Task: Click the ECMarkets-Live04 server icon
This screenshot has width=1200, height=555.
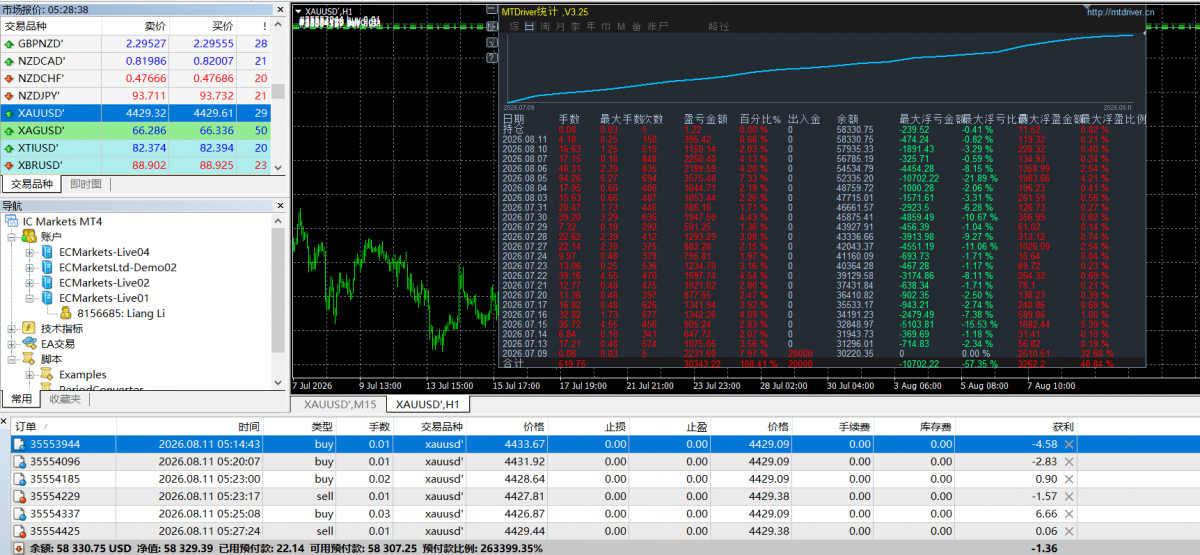Action: (47, 252)
